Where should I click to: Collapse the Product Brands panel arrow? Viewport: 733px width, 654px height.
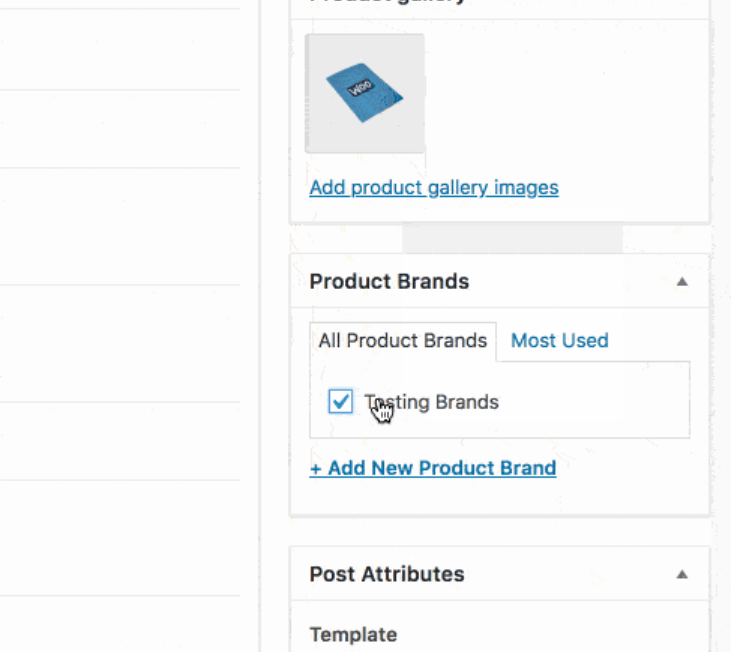682,282
